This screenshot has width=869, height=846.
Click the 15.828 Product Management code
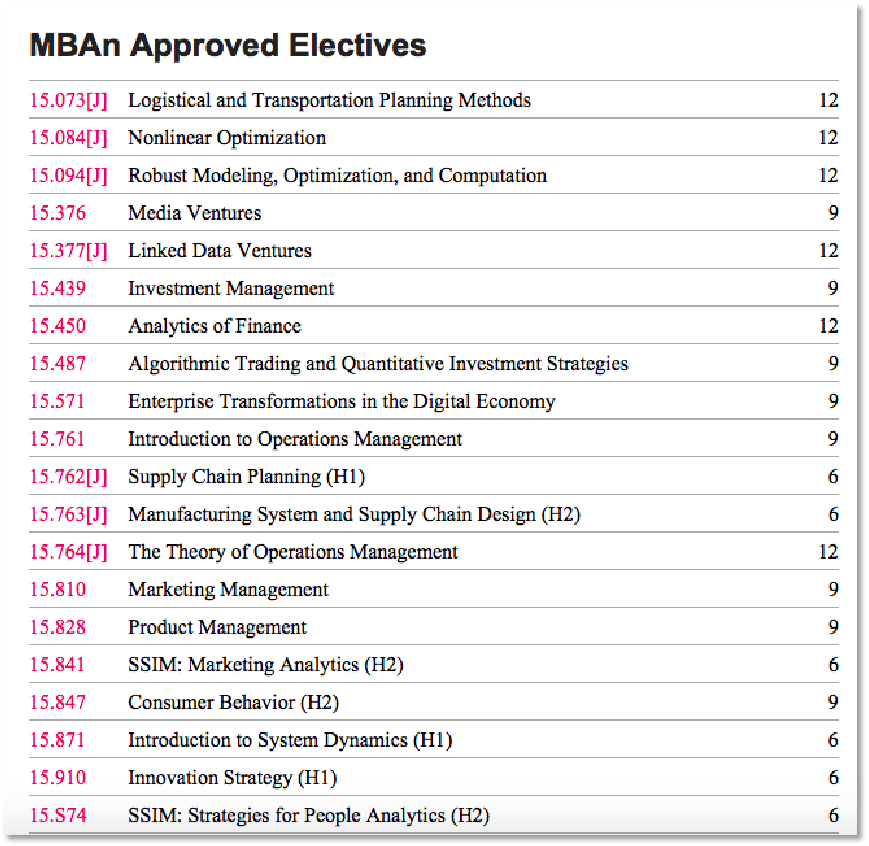point(58,627)
